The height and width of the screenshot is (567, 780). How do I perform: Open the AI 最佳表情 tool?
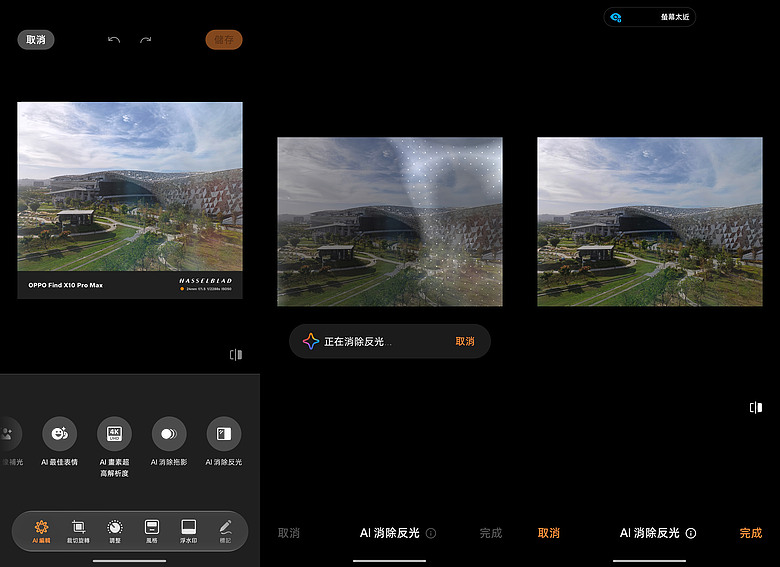coord(60,434)
